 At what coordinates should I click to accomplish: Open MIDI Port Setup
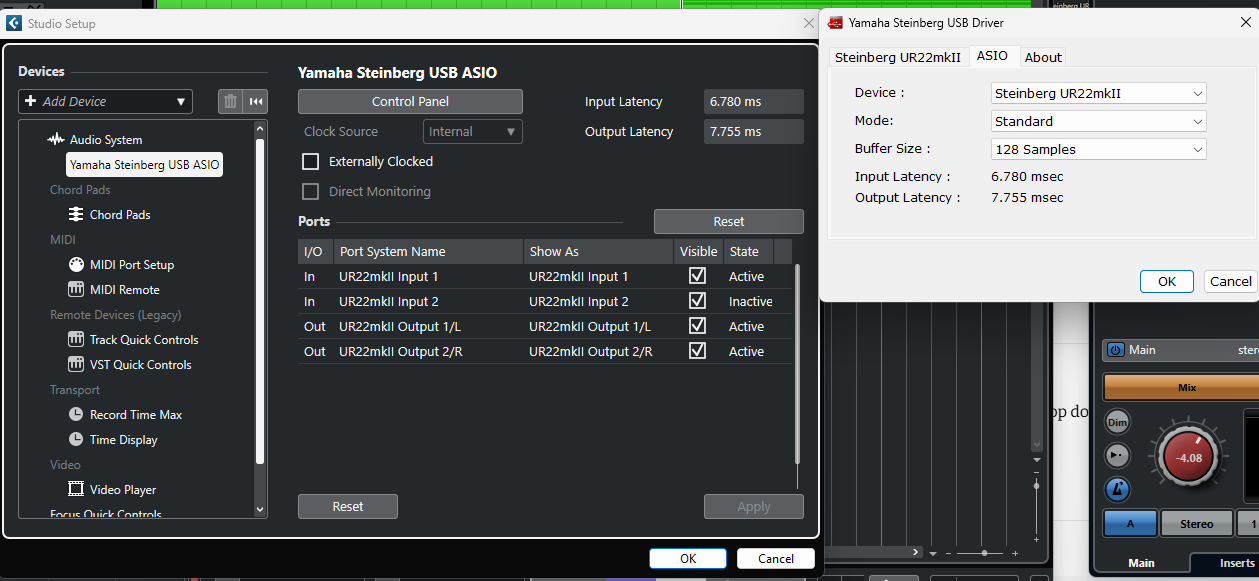click(131, 265)
